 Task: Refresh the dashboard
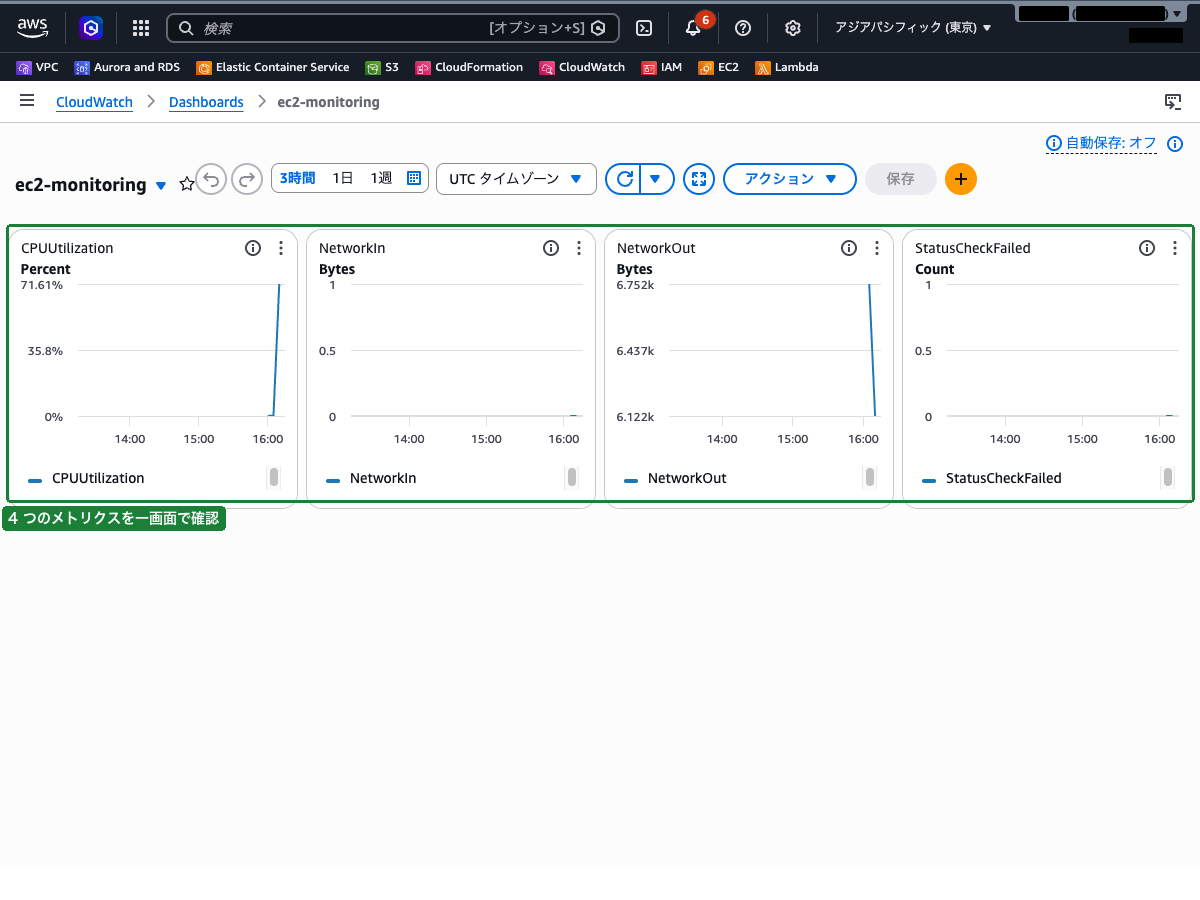[x=625, y=179]
